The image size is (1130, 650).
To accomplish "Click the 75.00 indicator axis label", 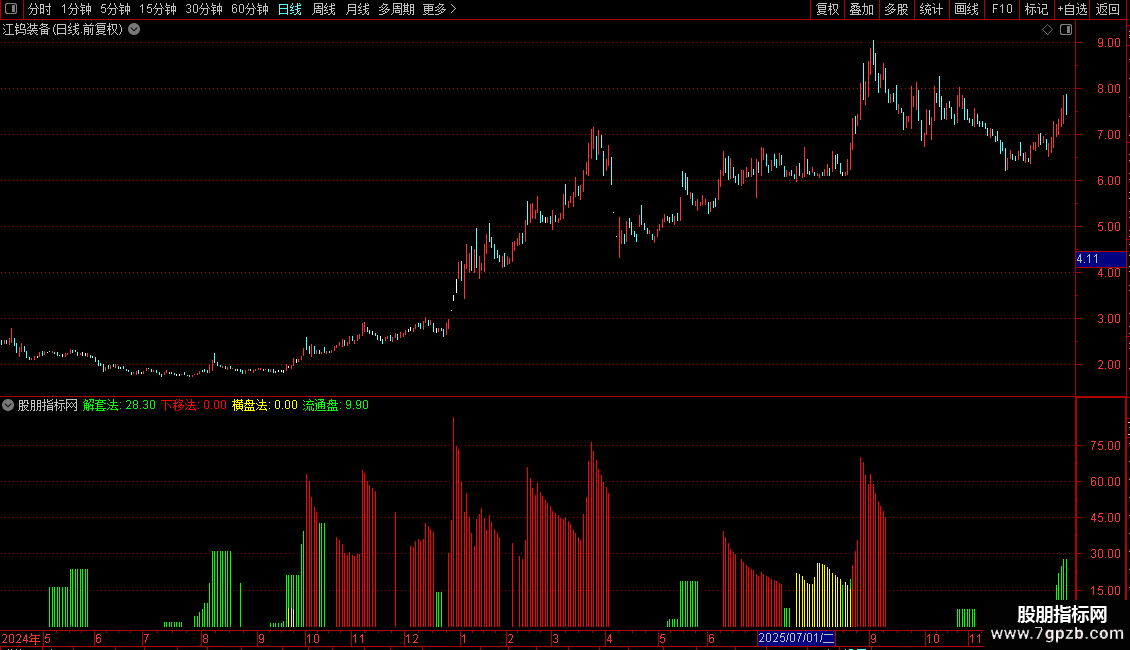I will (x=1105, y=446).
